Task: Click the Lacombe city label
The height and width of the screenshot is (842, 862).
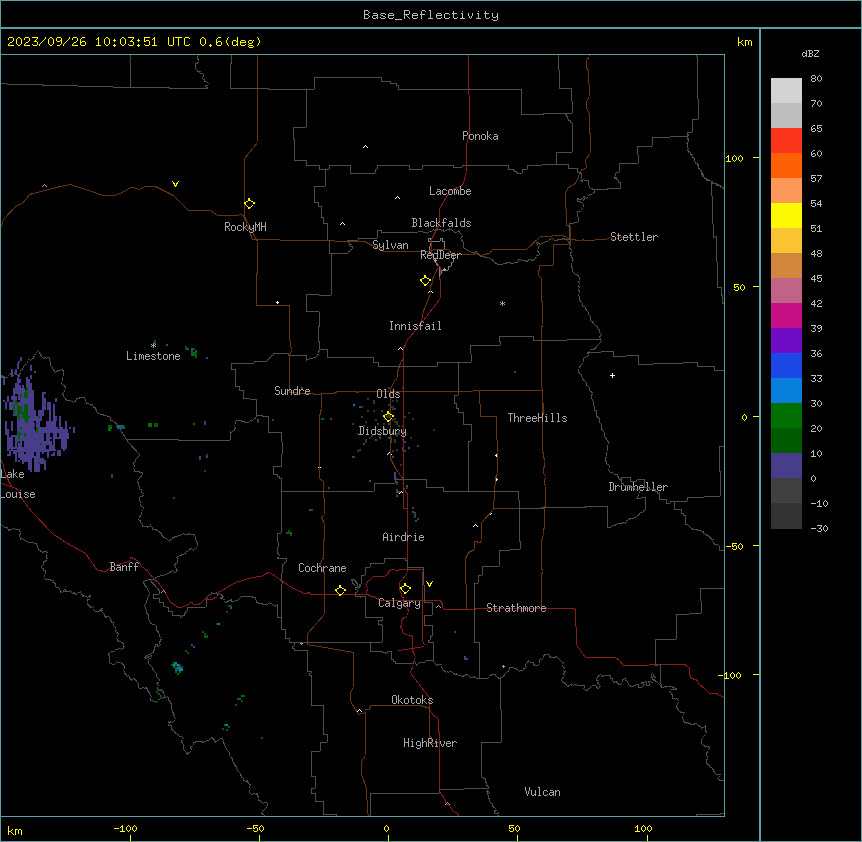Action: pyautogui.click(x=450, y=191)
